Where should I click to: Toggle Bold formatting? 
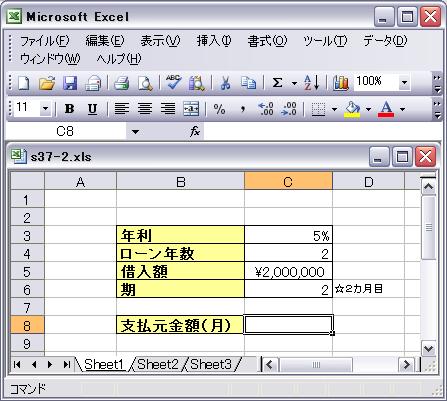pos(69,109)
